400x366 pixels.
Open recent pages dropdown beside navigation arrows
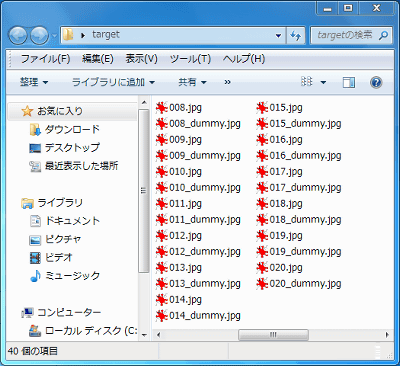pos(54,36)
